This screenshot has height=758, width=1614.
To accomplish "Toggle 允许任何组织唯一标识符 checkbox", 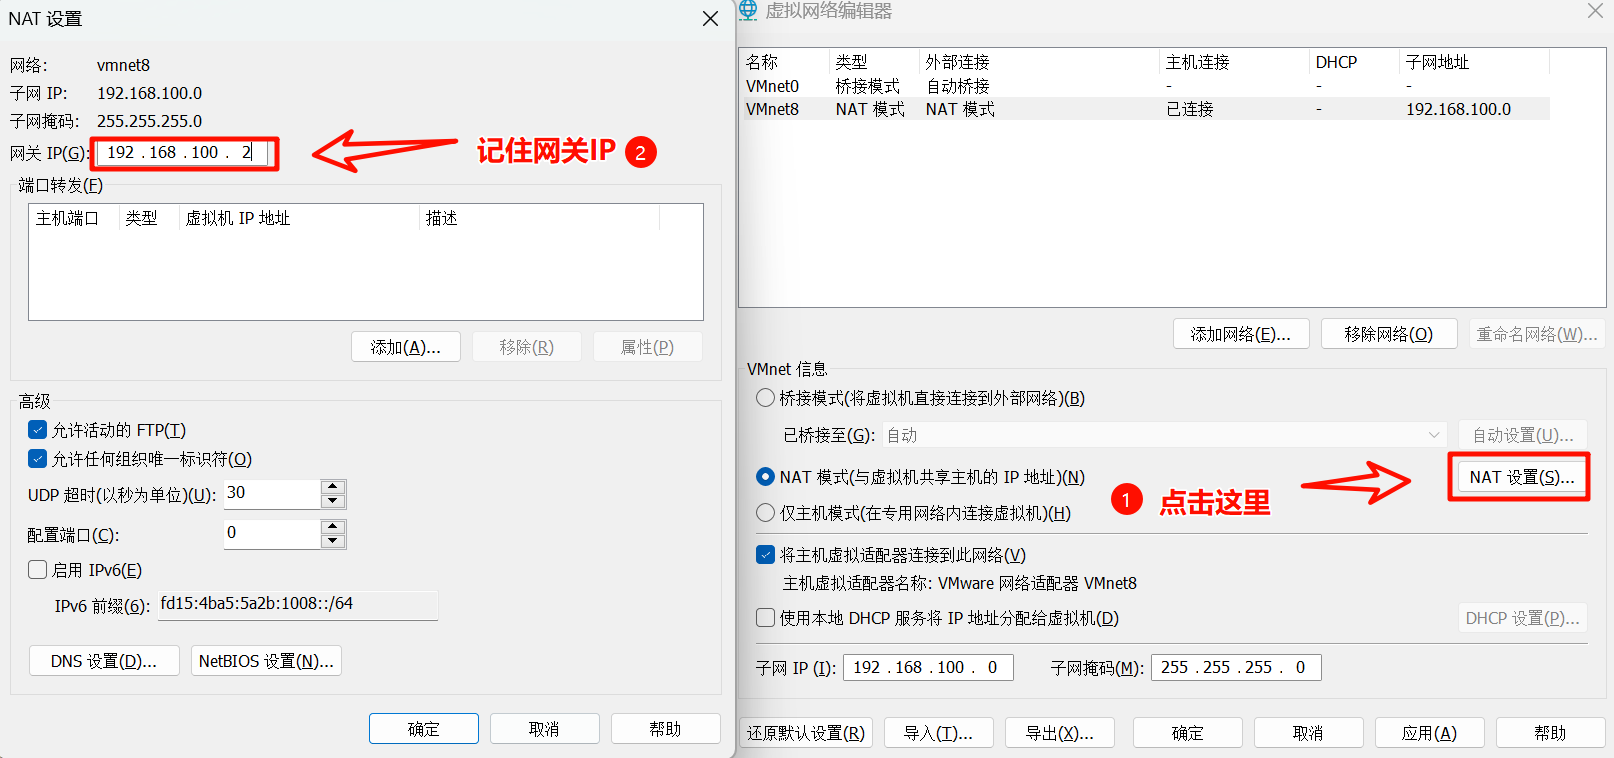I will click(x=38, y=459).
